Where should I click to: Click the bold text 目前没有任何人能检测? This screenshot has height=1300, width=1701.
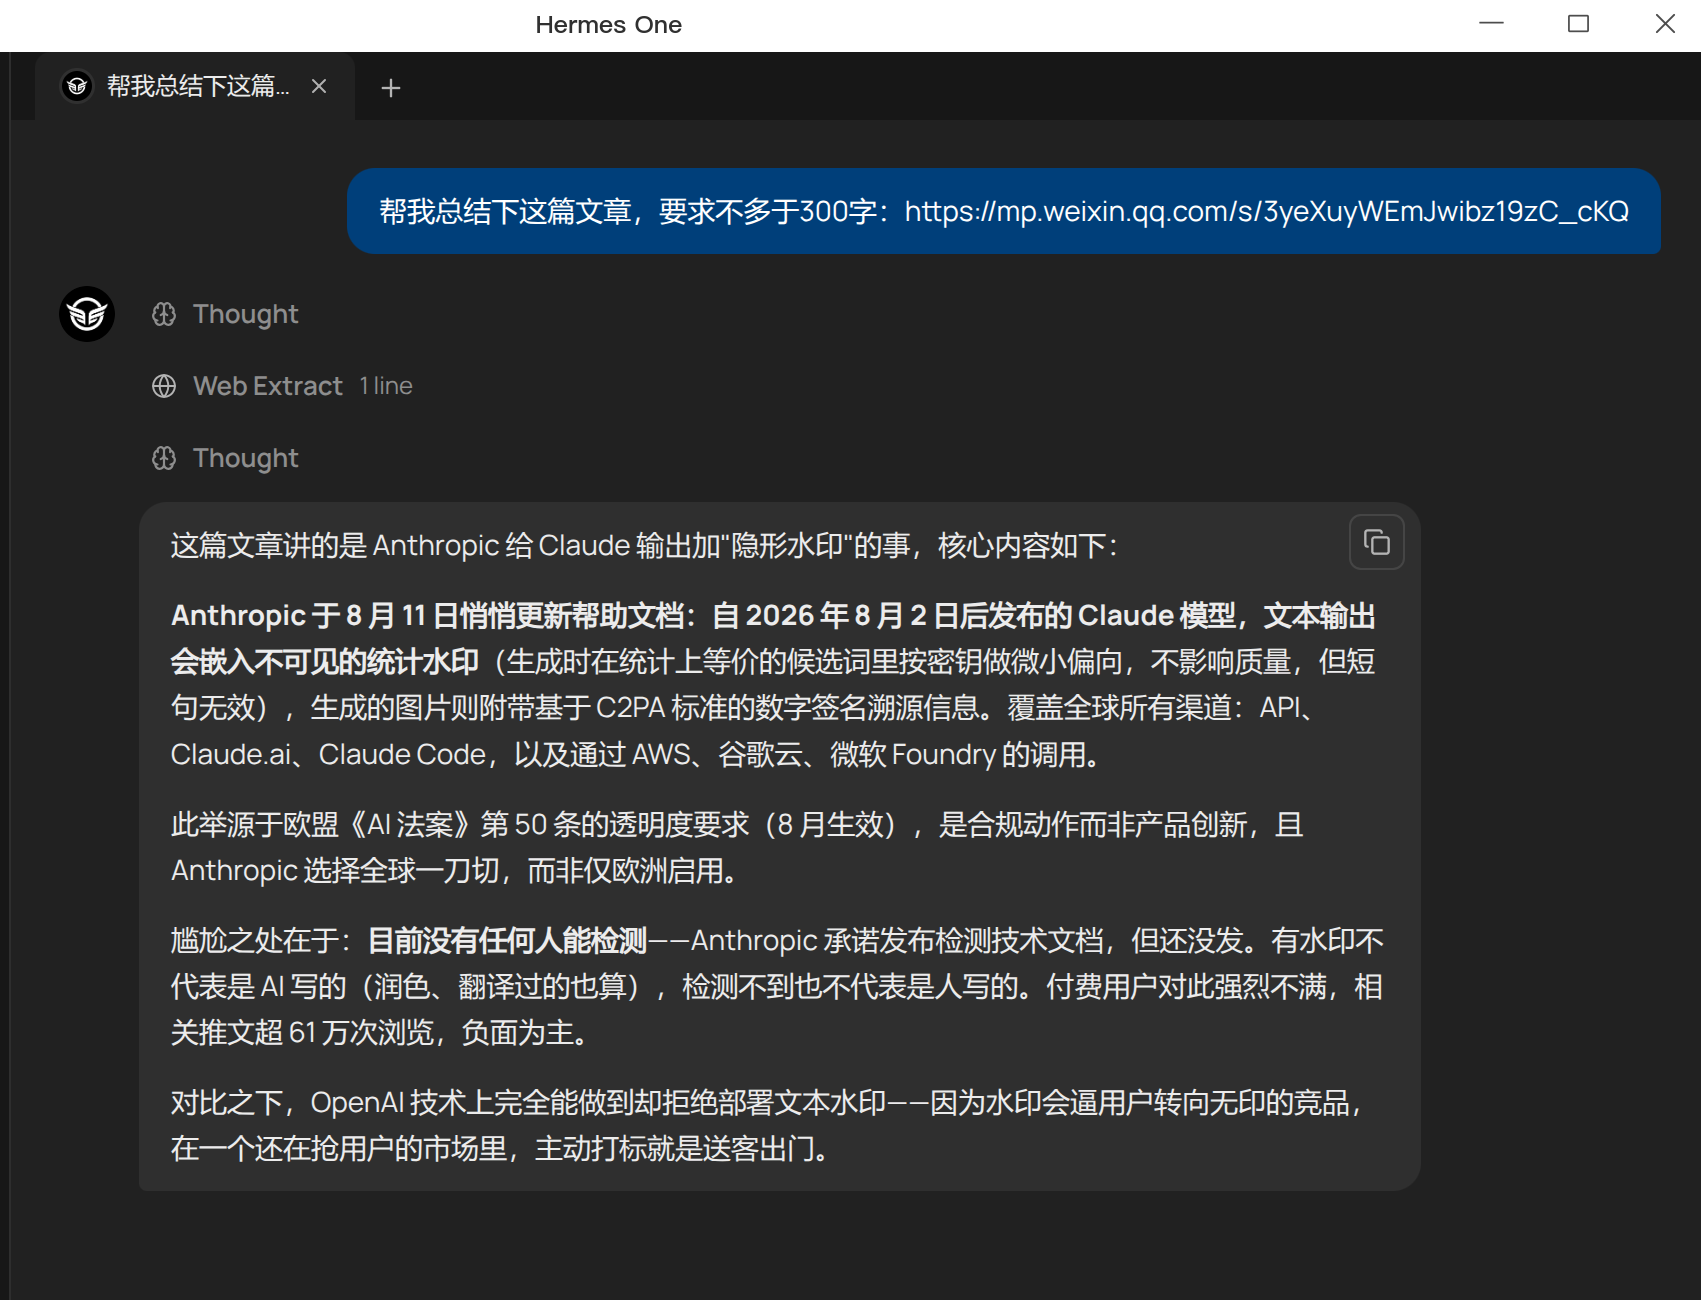pos(508,941)
